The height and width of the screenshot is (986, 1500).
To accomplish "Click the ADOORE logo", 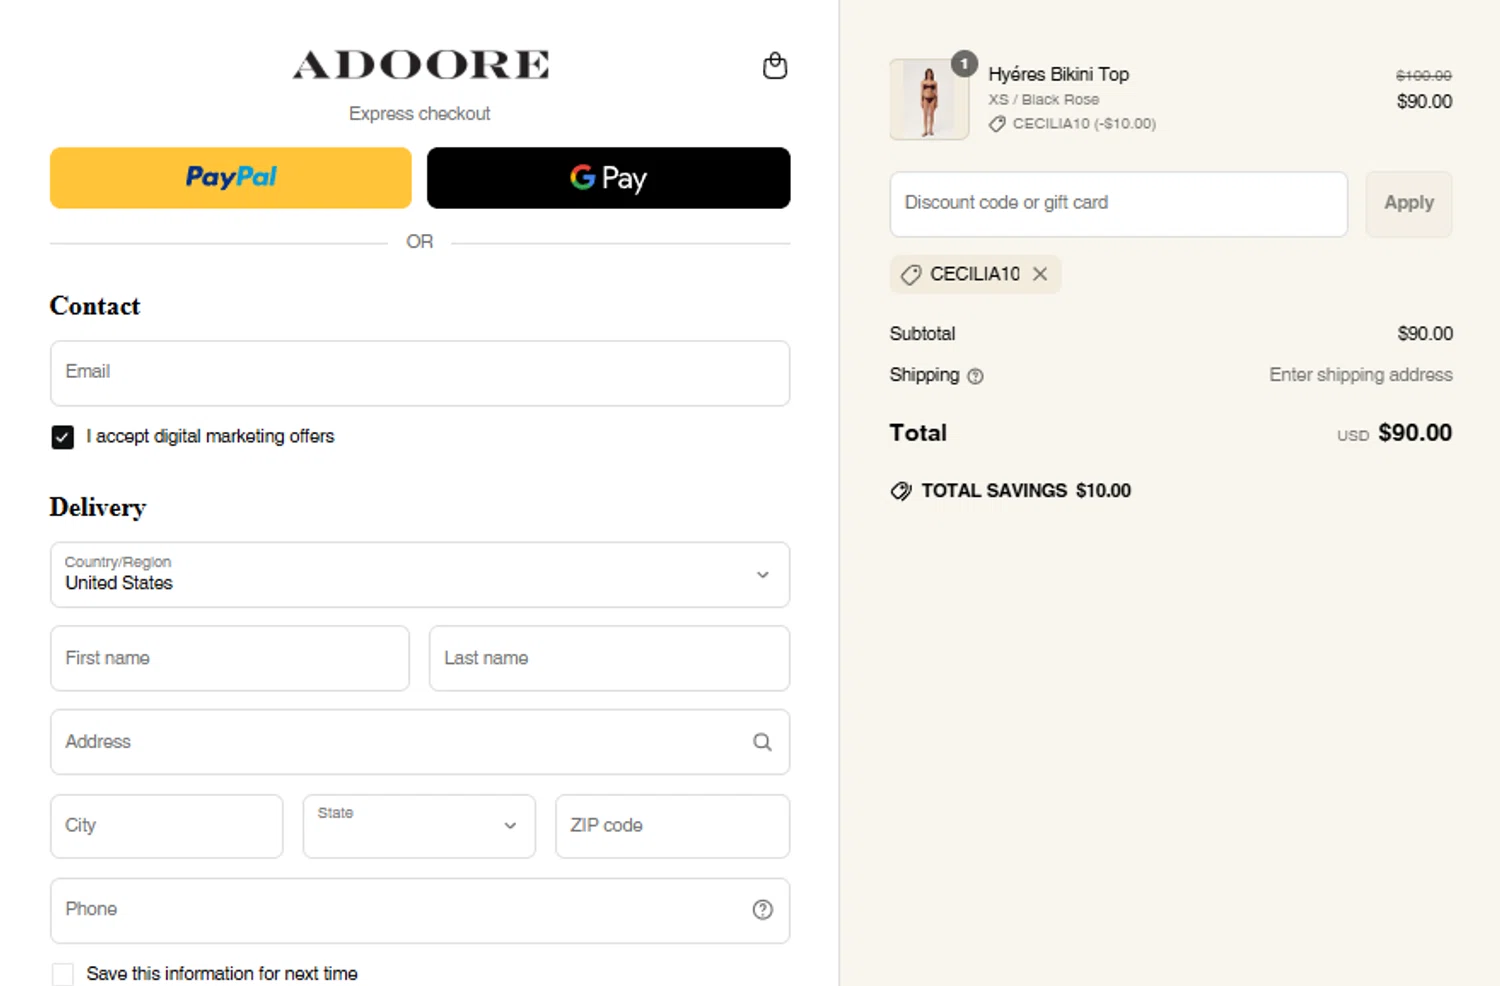I will pyautogui.click(x=420, y=65).
